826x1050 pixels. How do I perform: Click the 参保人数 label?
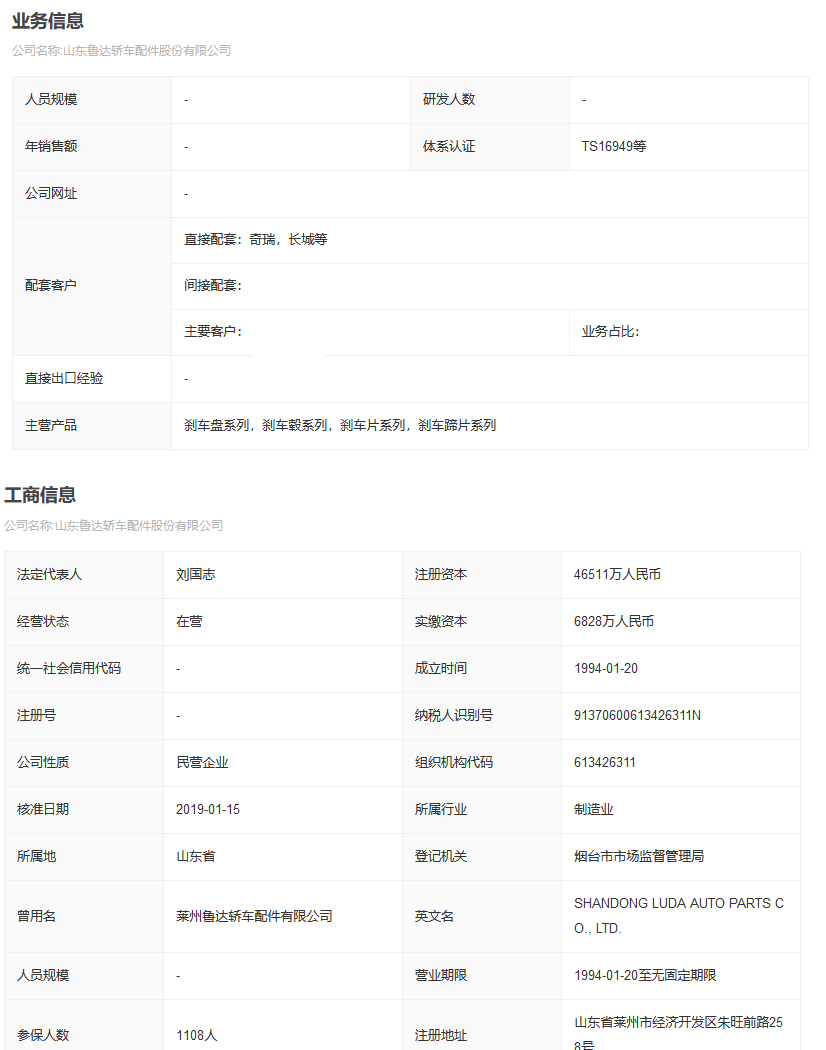point(43,1035)
